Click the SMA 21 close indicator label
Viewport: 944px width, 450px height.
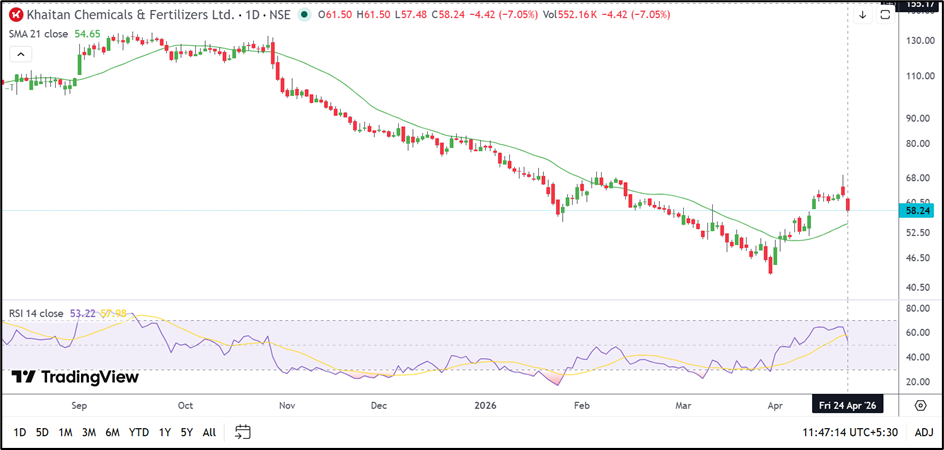(40, 34)
